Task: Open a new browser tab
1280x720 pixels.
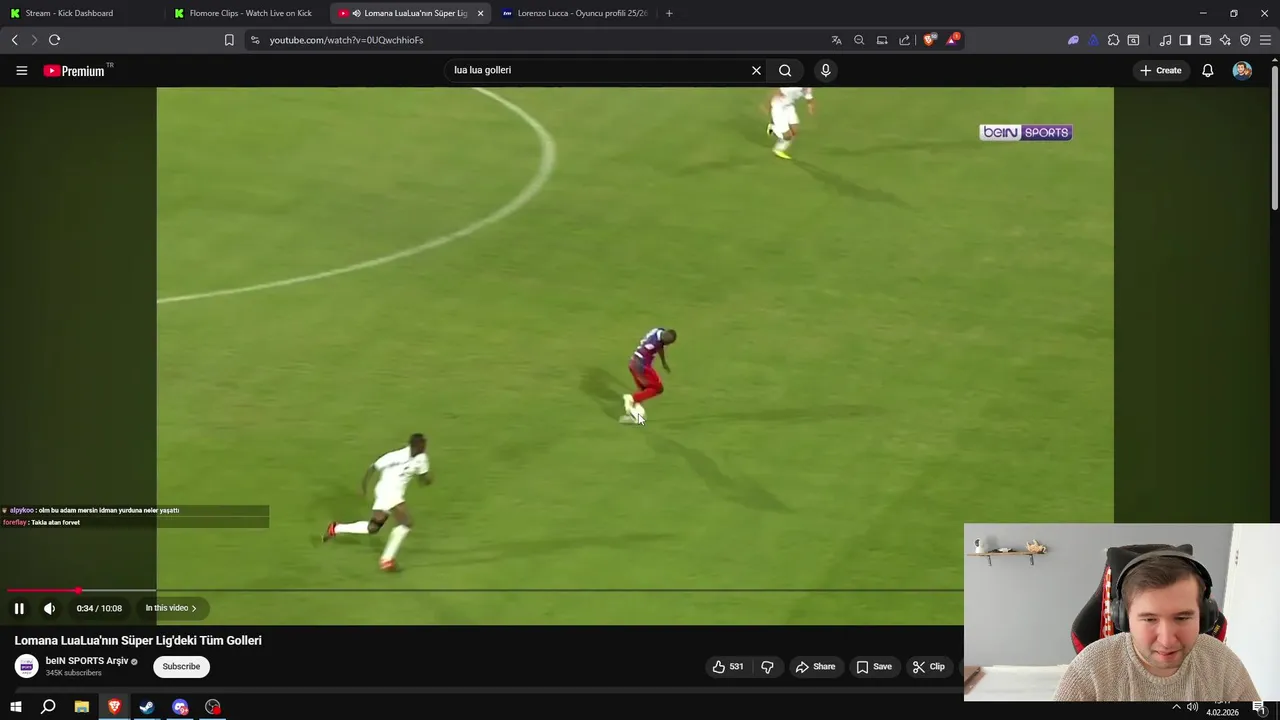Action: [x=669, y=13]
